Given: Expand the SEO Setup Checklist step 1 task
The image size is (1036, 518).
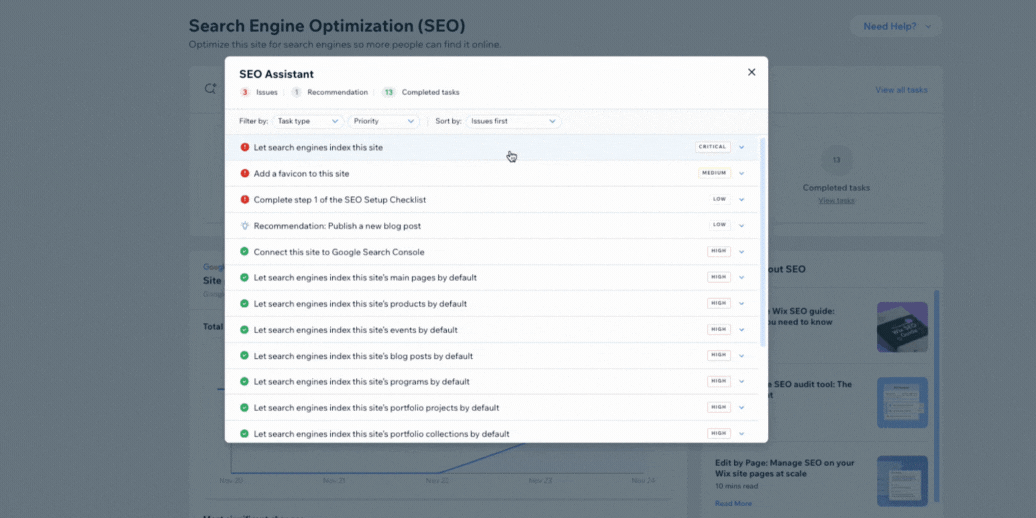Looking at the screenshot, I should [x=741, y=200].
